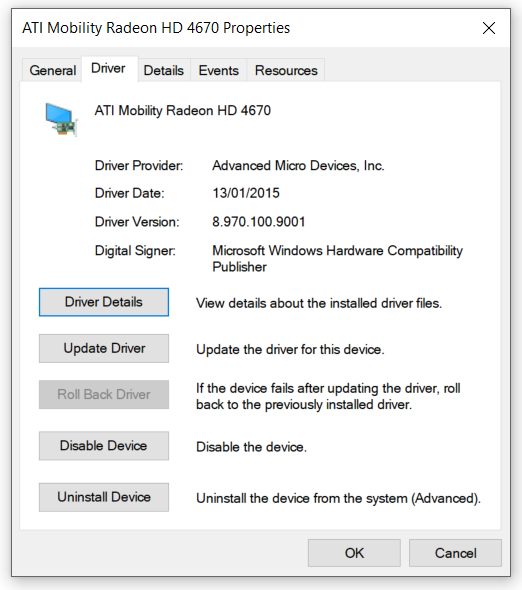The width and height of the screenshot is (522, 590).
Task: Dismiss the dialog with Cancel
Action: [455, 553]
